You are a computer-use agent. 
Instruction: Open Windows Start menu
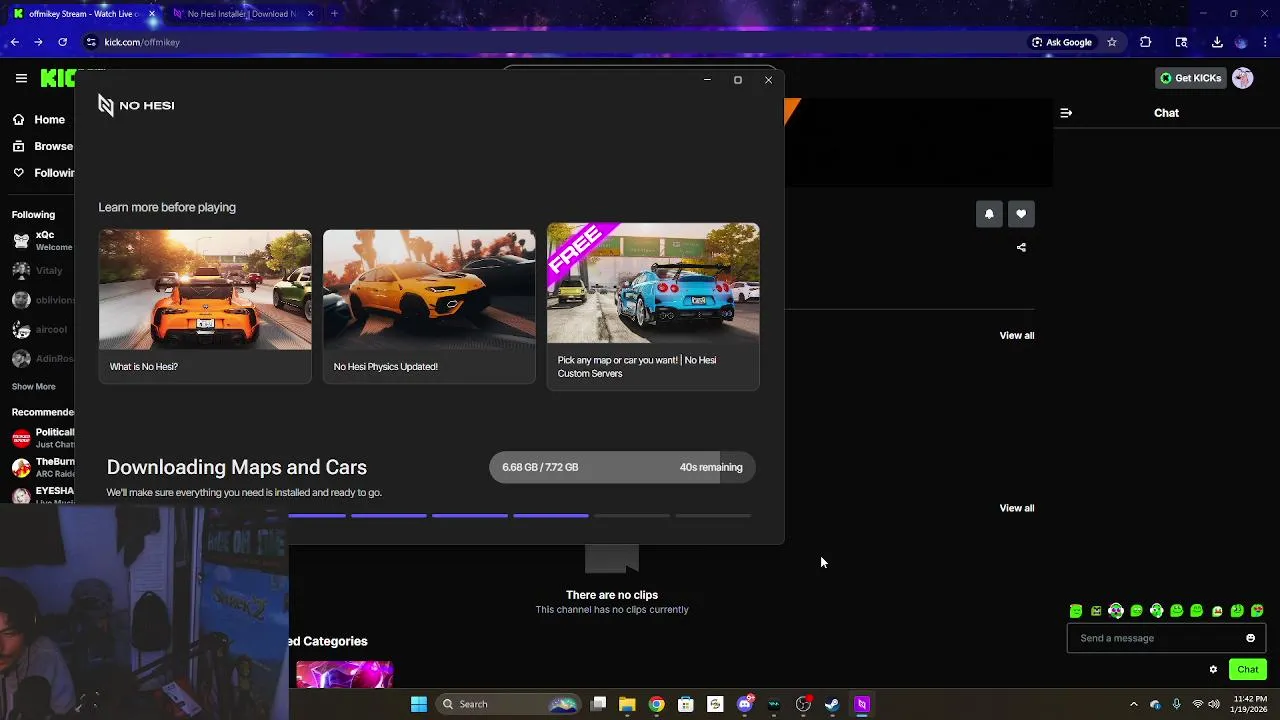point(419,704)
